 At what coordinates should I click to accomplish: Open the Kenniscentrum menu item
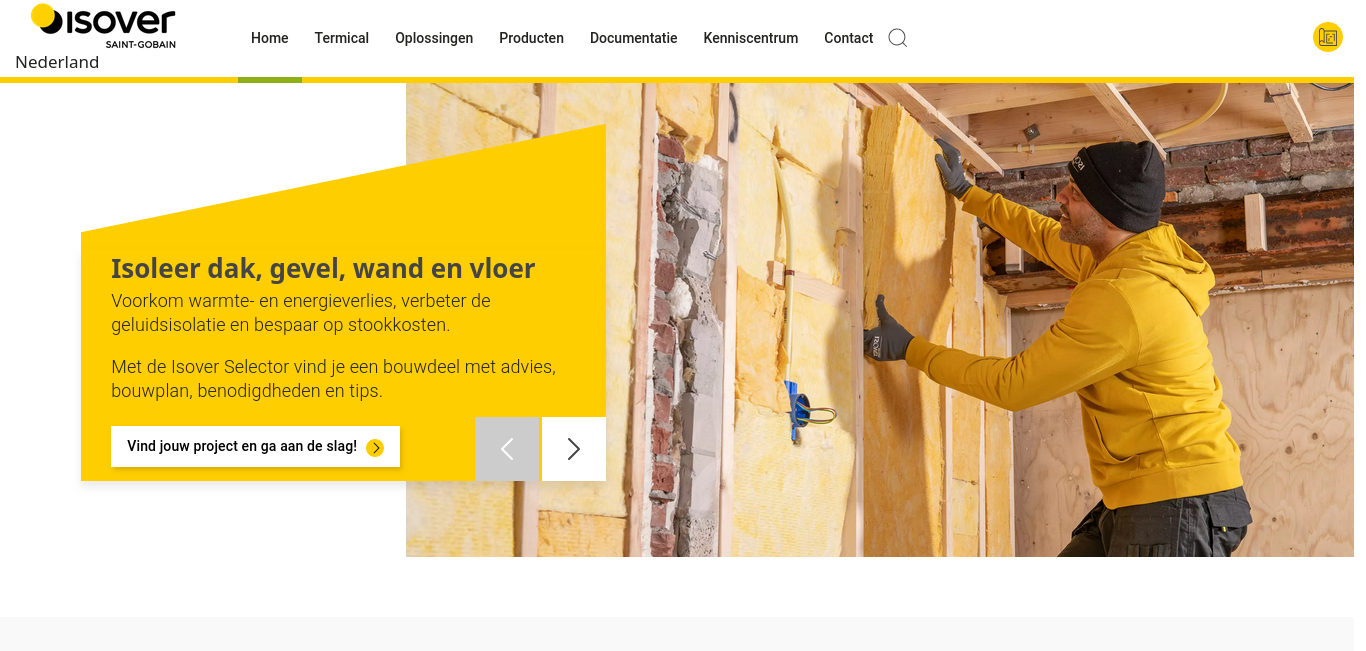(x=751, y=38)
